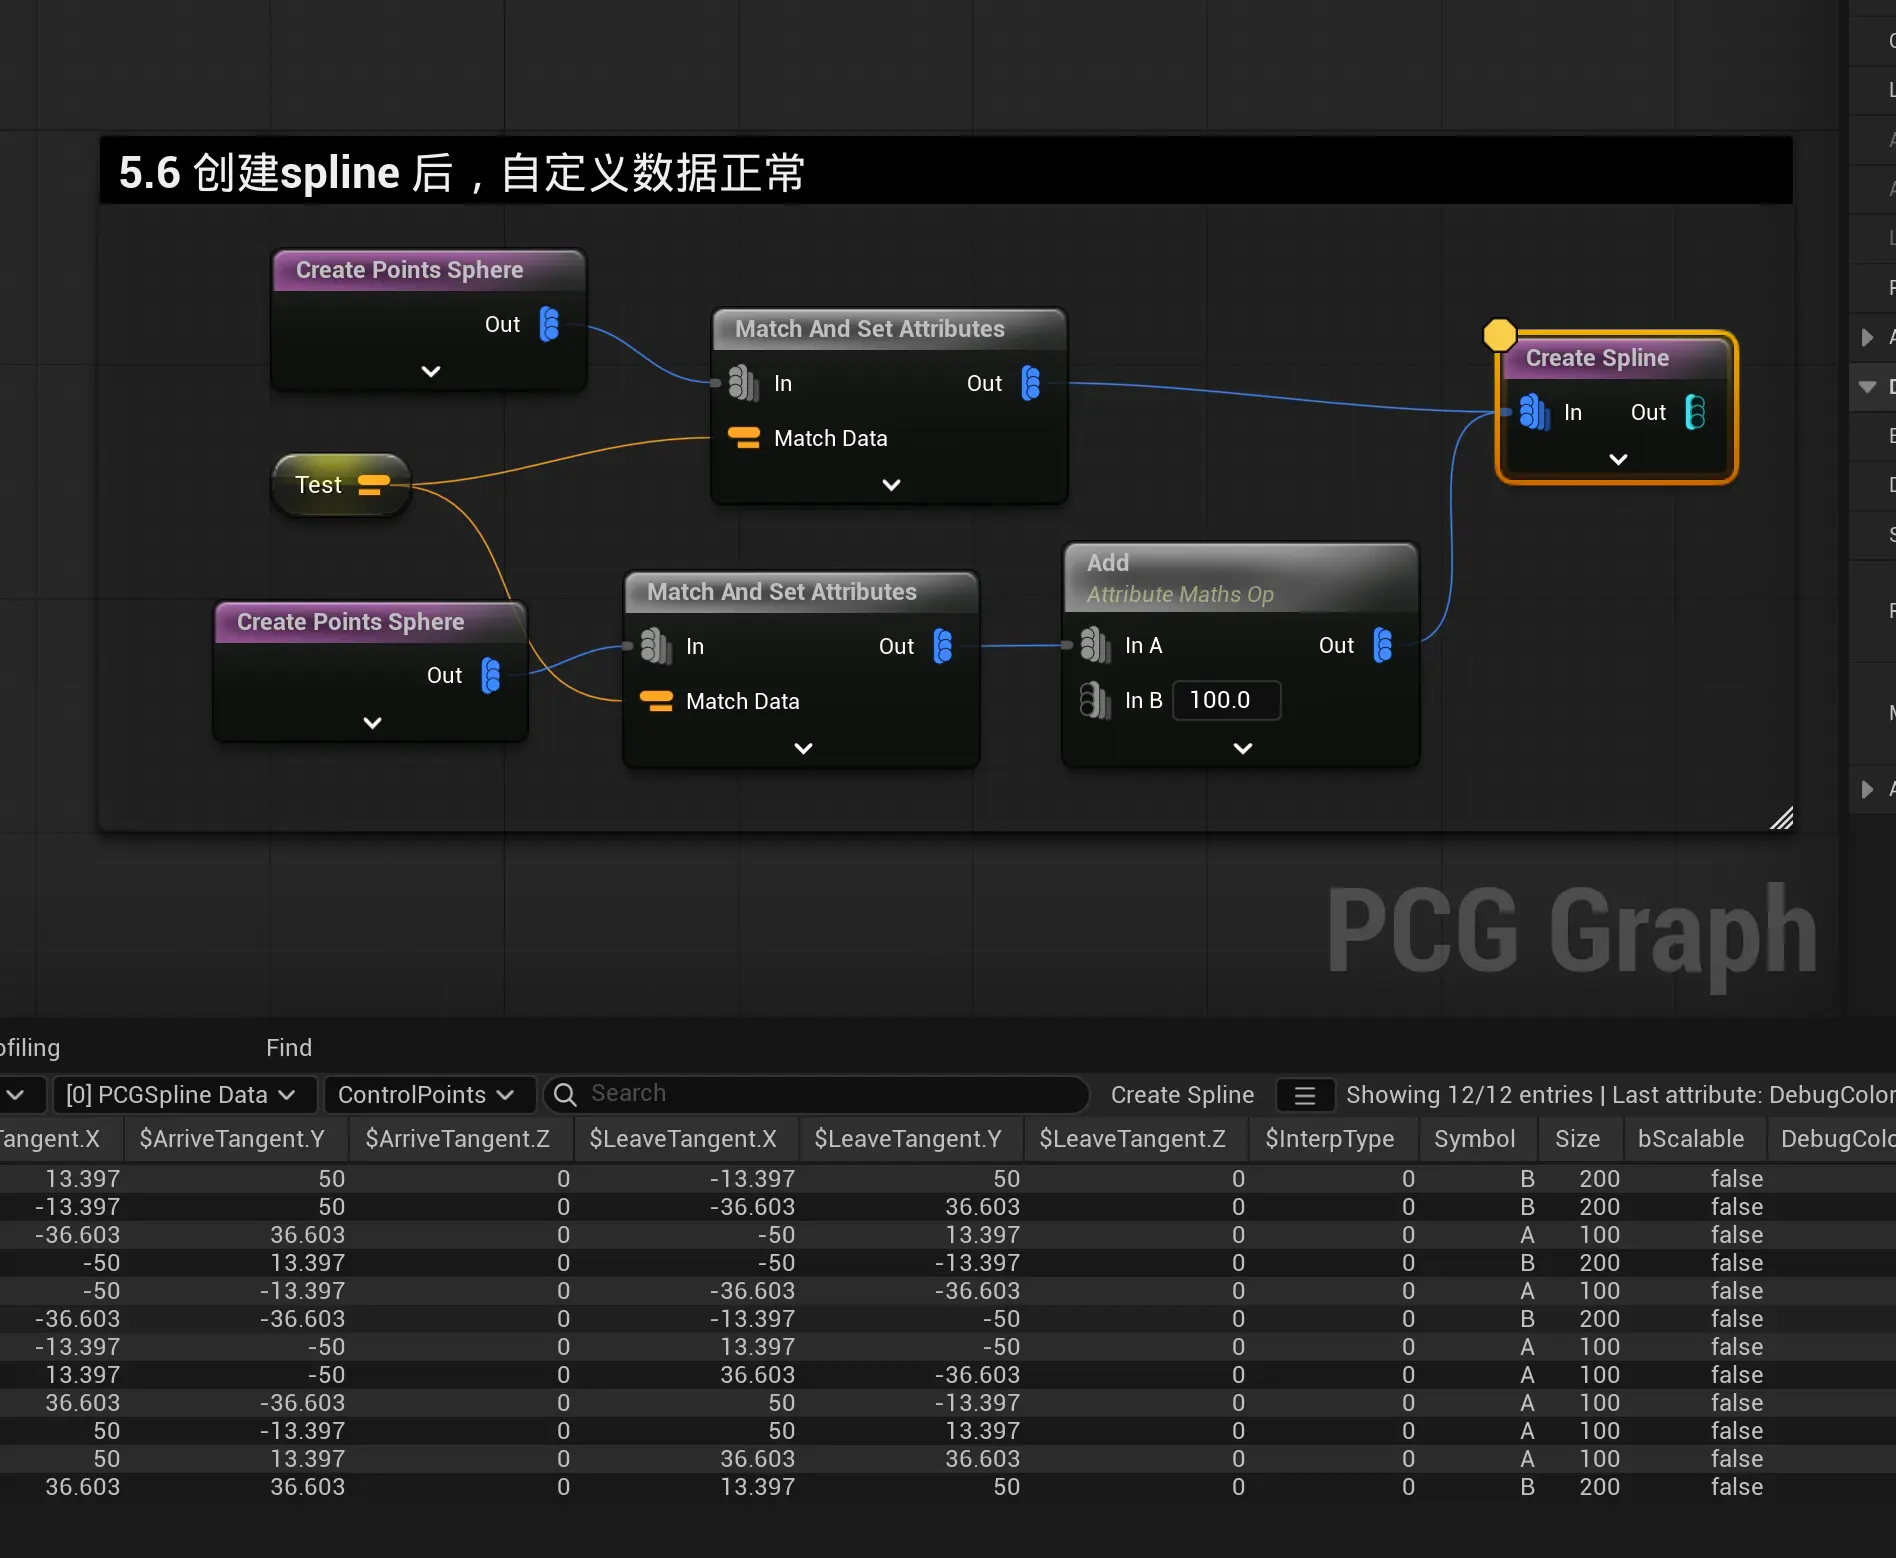The height and width of the screenshot is (1558, 1896).
Task: Click the In pin of Create Spline node
Action: (x=1533, y=412)
